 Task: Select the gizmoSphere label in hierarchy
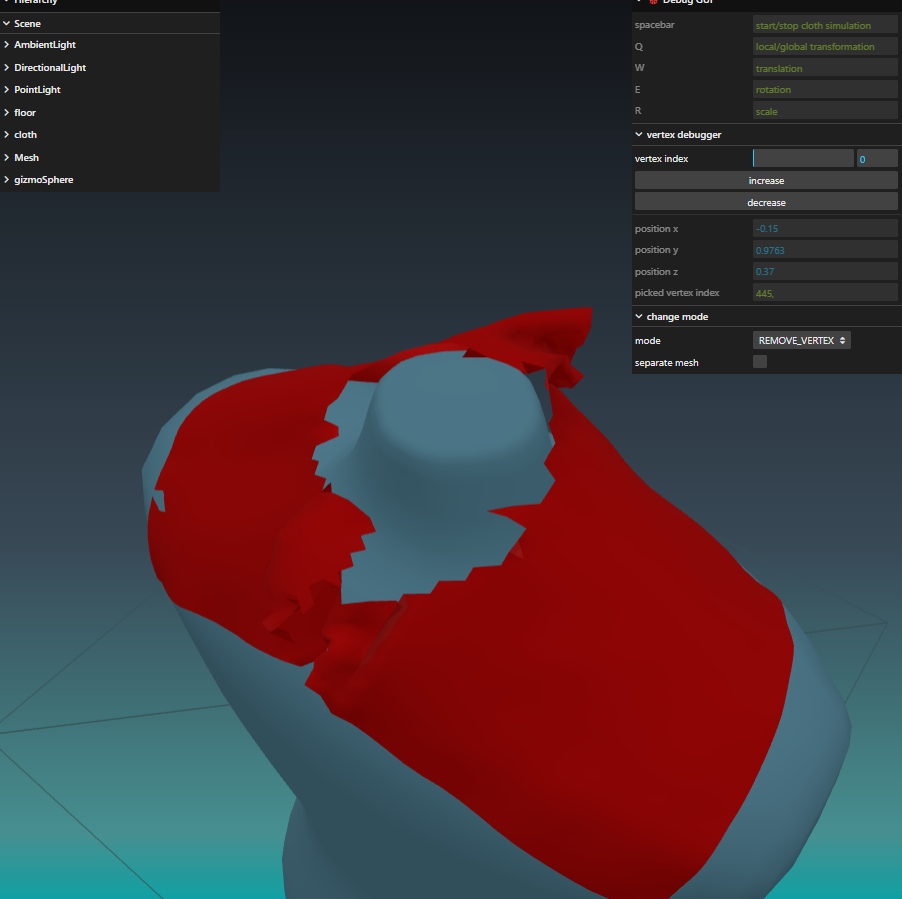(x=44, y=180)
